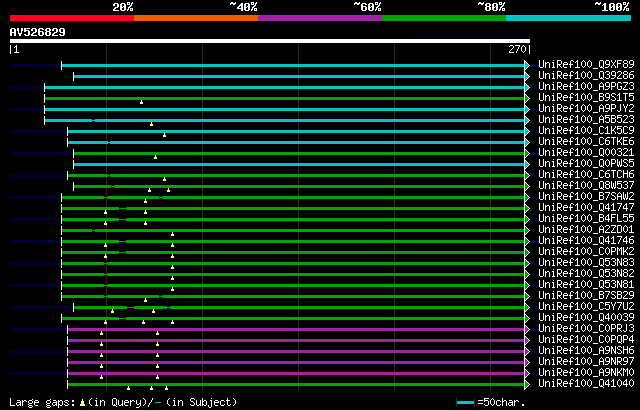Click the arrowhead beside UniRef100_Q9XF89

[527, 64]
